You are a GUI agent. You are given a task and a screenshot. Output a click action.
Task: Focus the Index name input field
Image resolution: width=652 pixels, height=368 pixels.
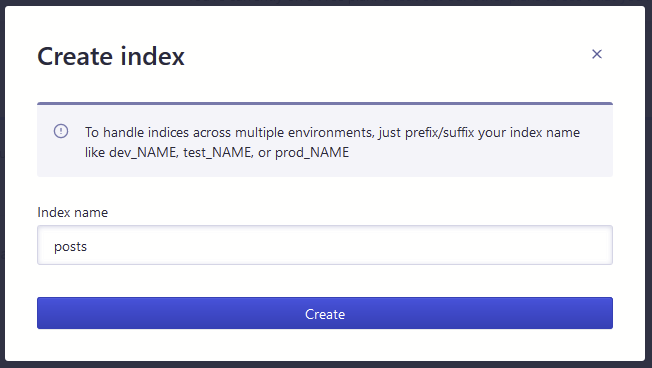(325, 245)
